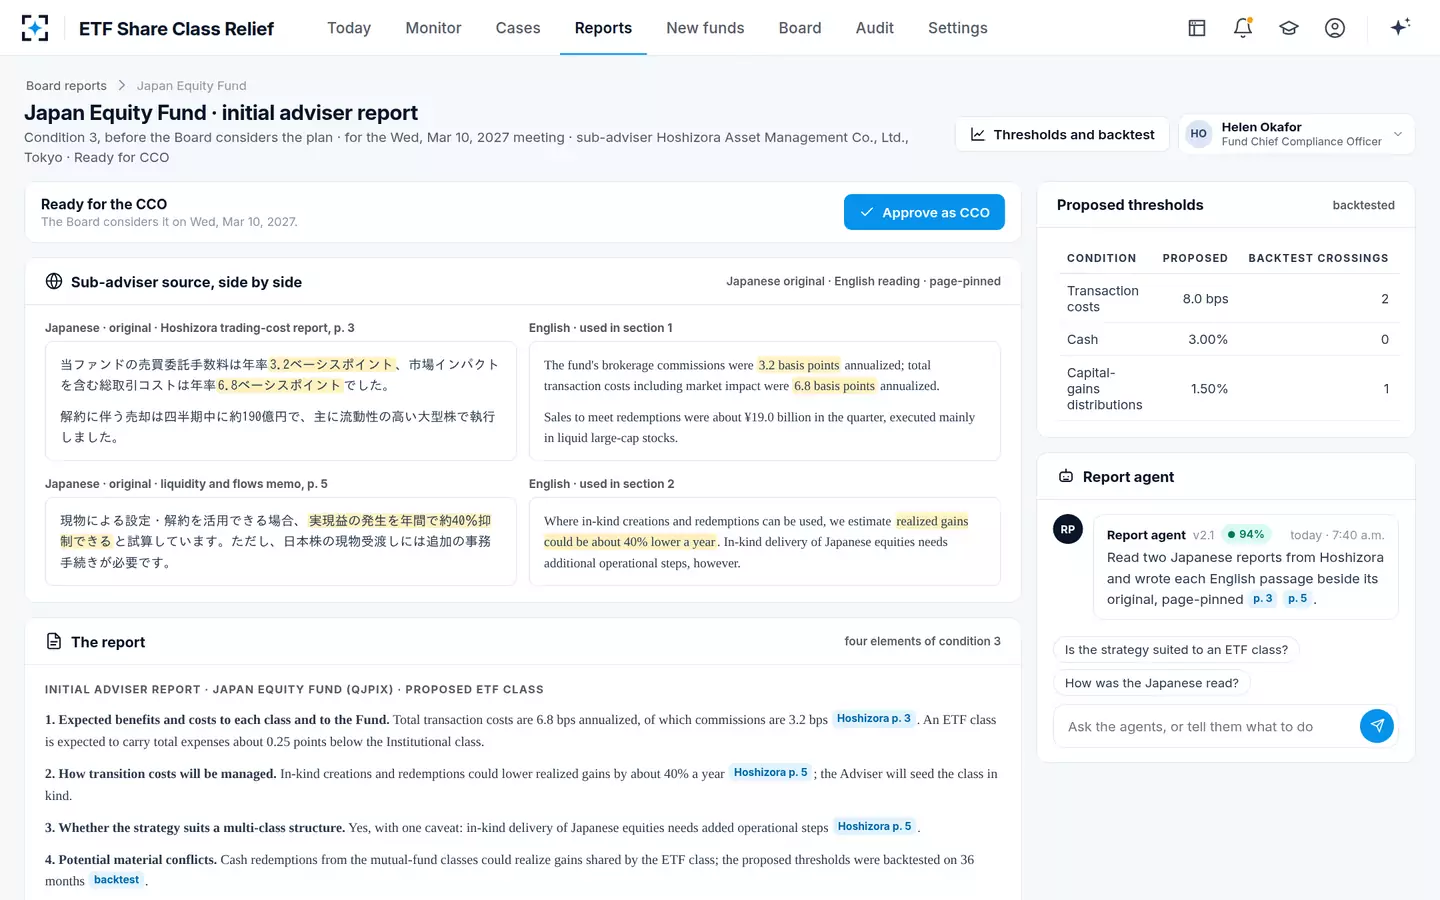Click the robot icon beside Report agent
The image size is (1440, 900).
pos(1066,477)
